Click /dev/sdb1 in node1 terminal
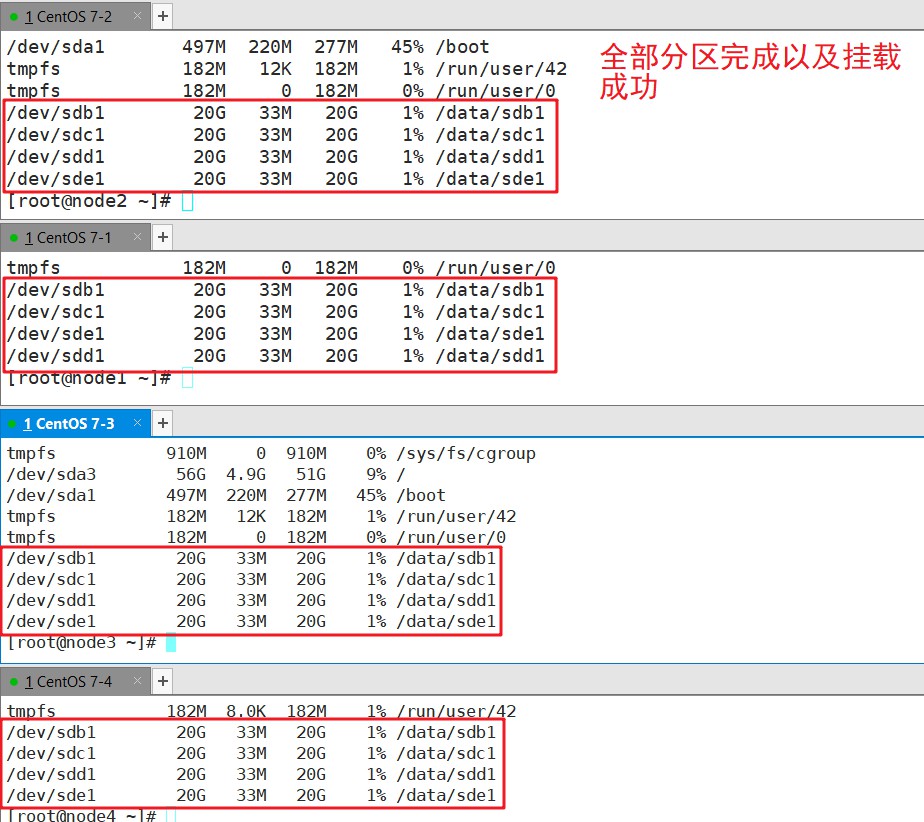This screenshot has width=924, height=822. [56, 290]
